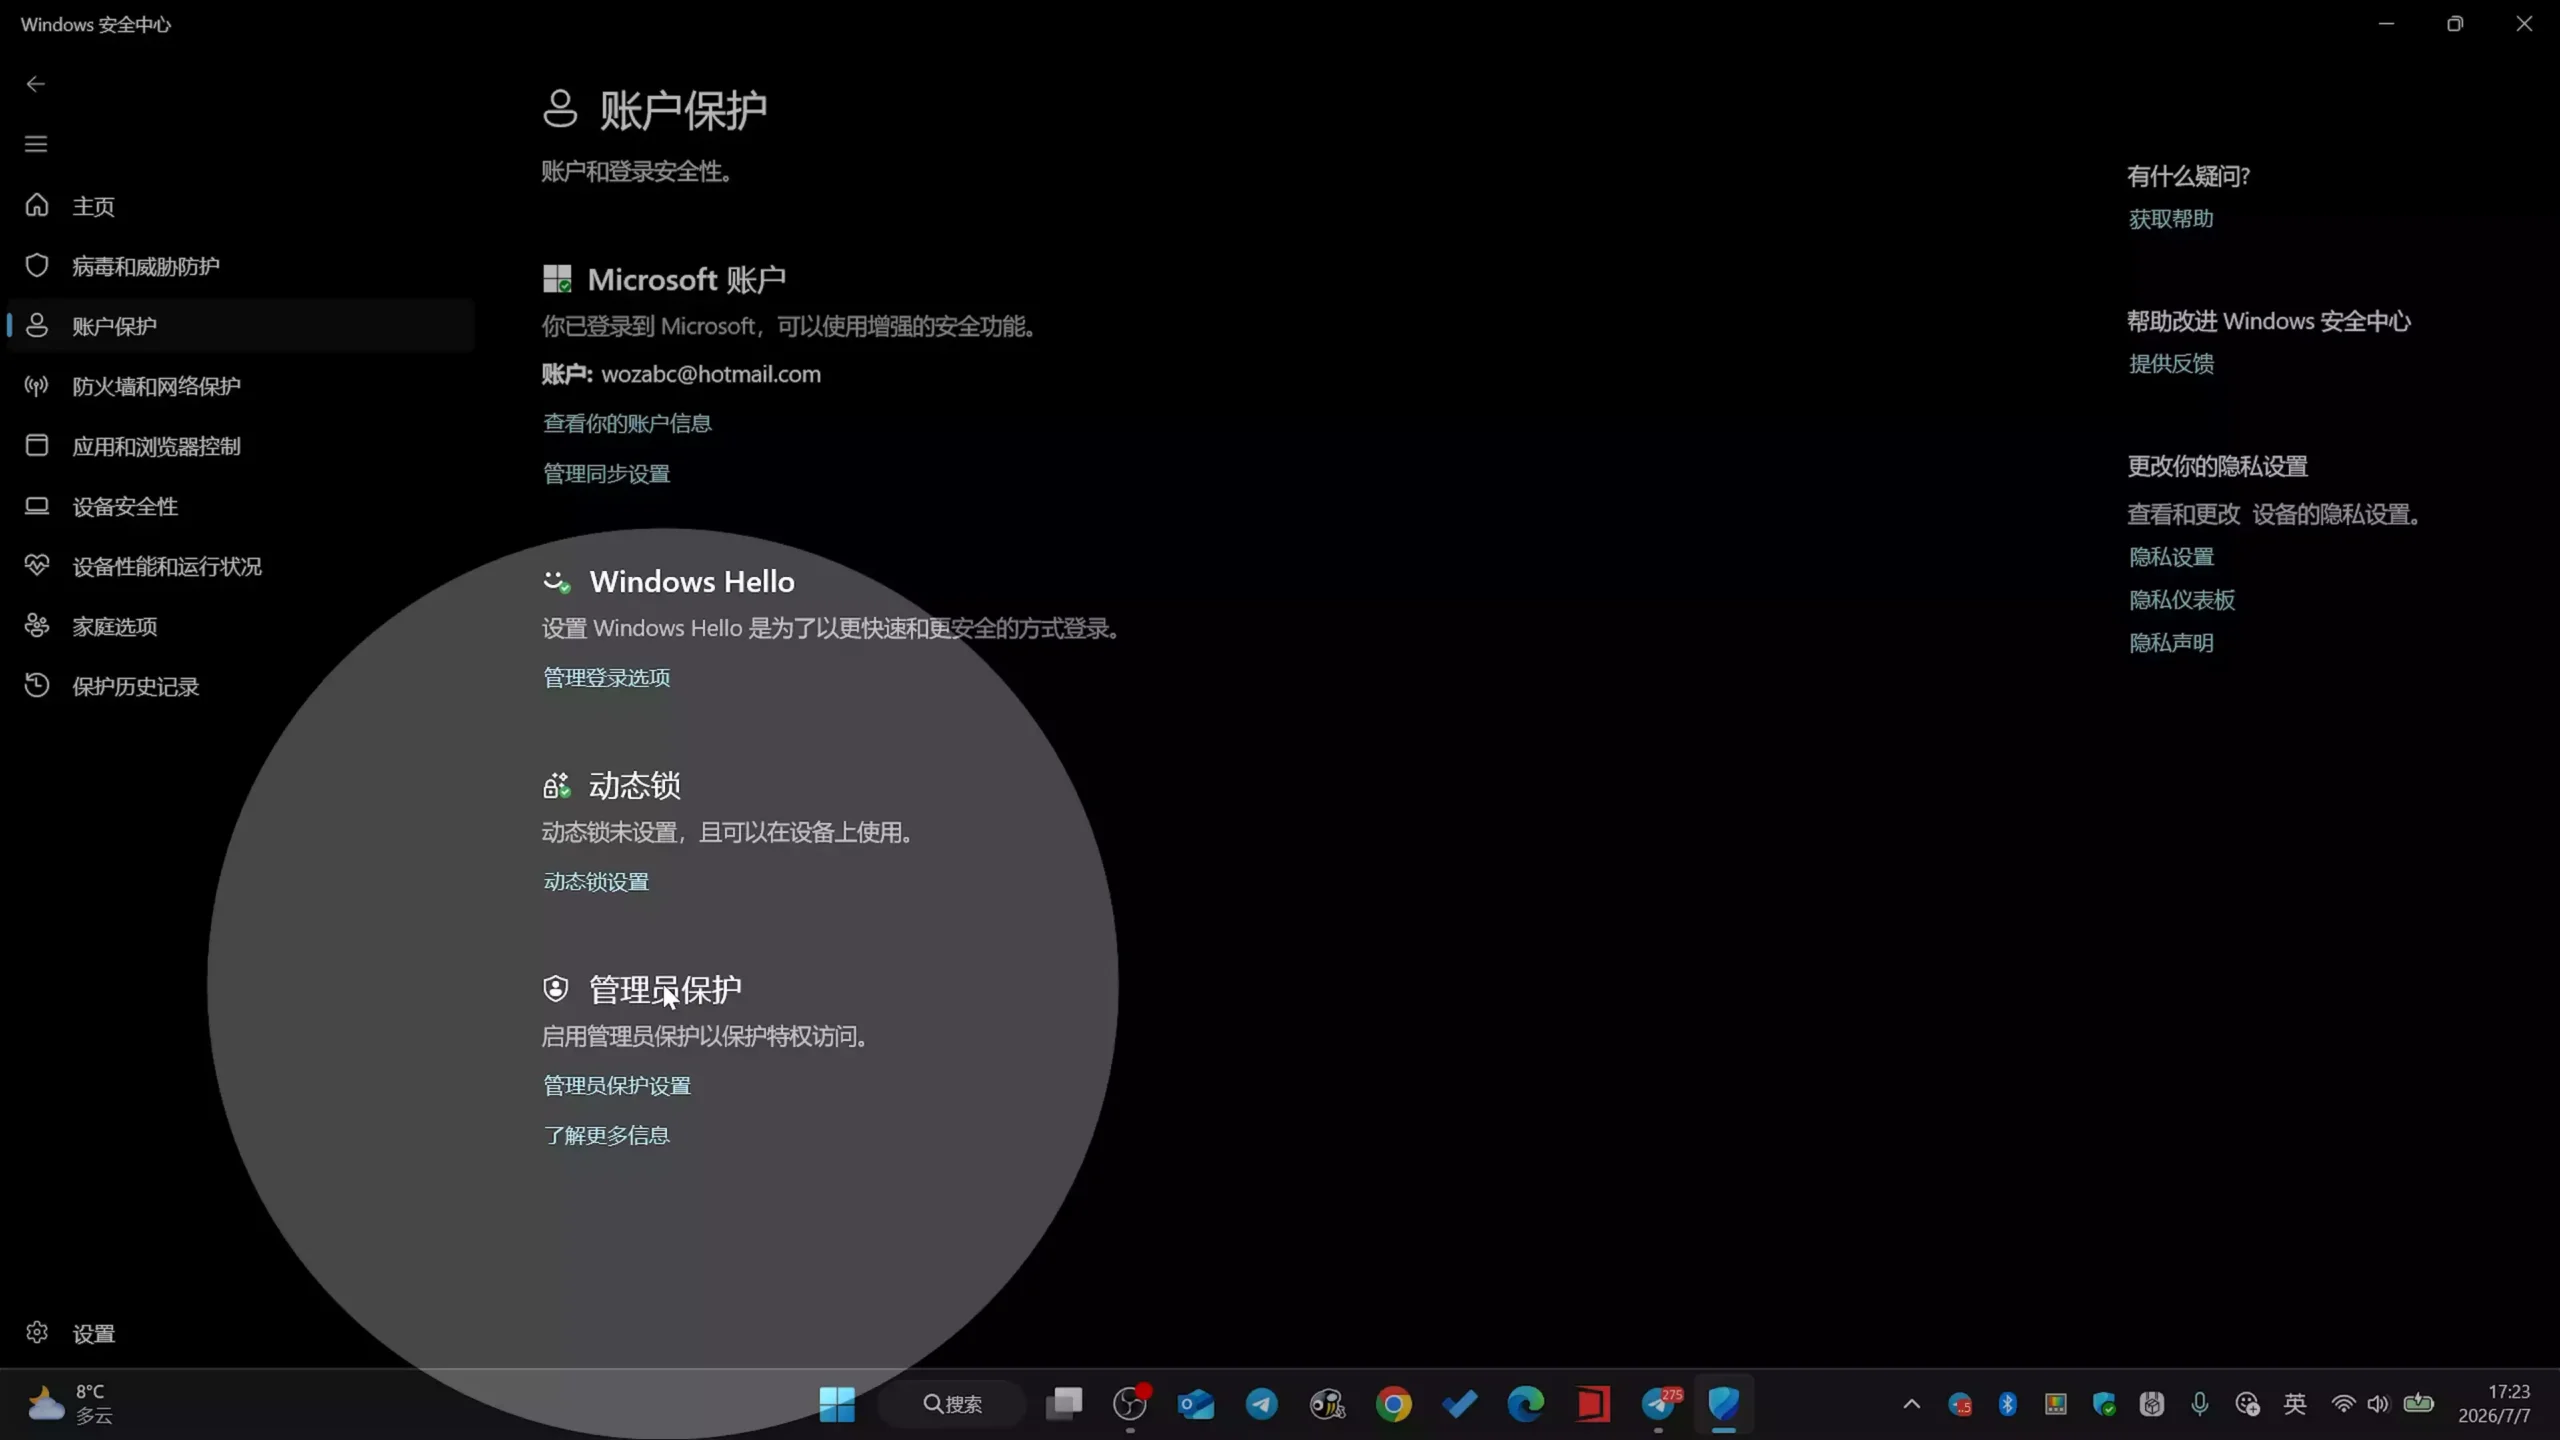The width and height of the screenshot is (2560, 1440).
Task: Click 获取帮助 link
Action: coord(2171,219)
